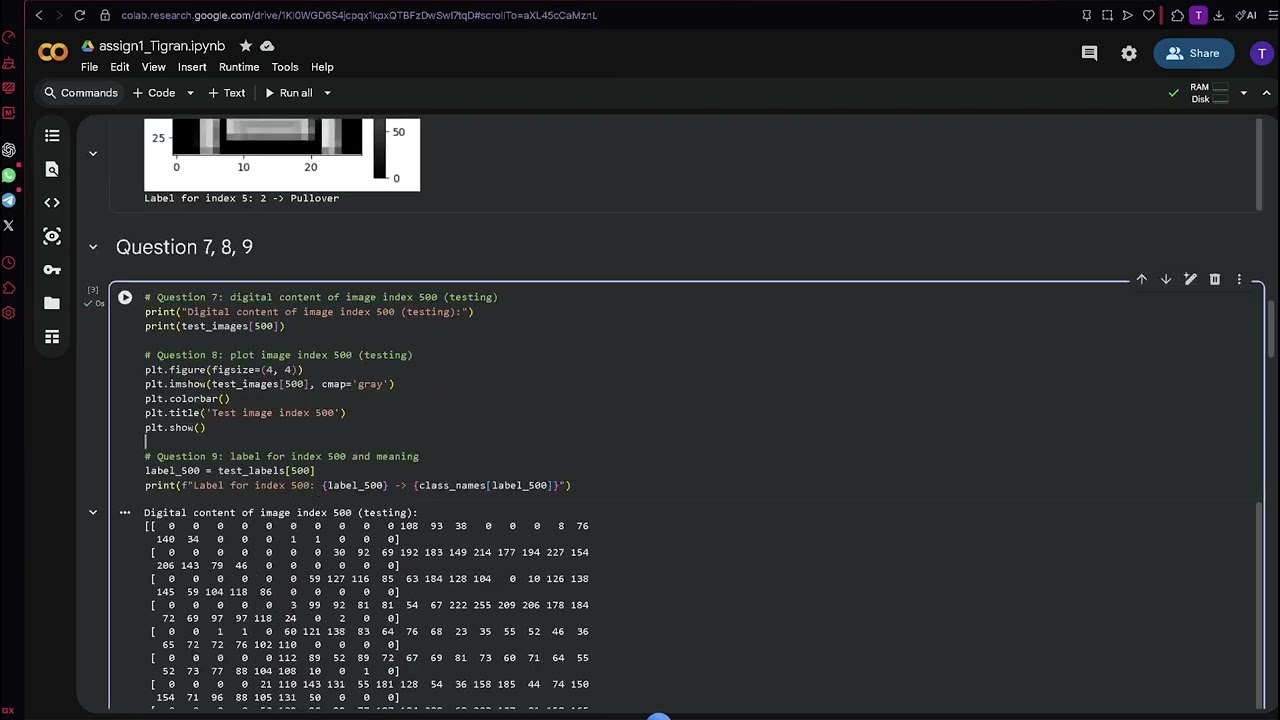Open the Tools menu
The width and height of the screenshot is (1280, 720).
[x=285, y=67]
